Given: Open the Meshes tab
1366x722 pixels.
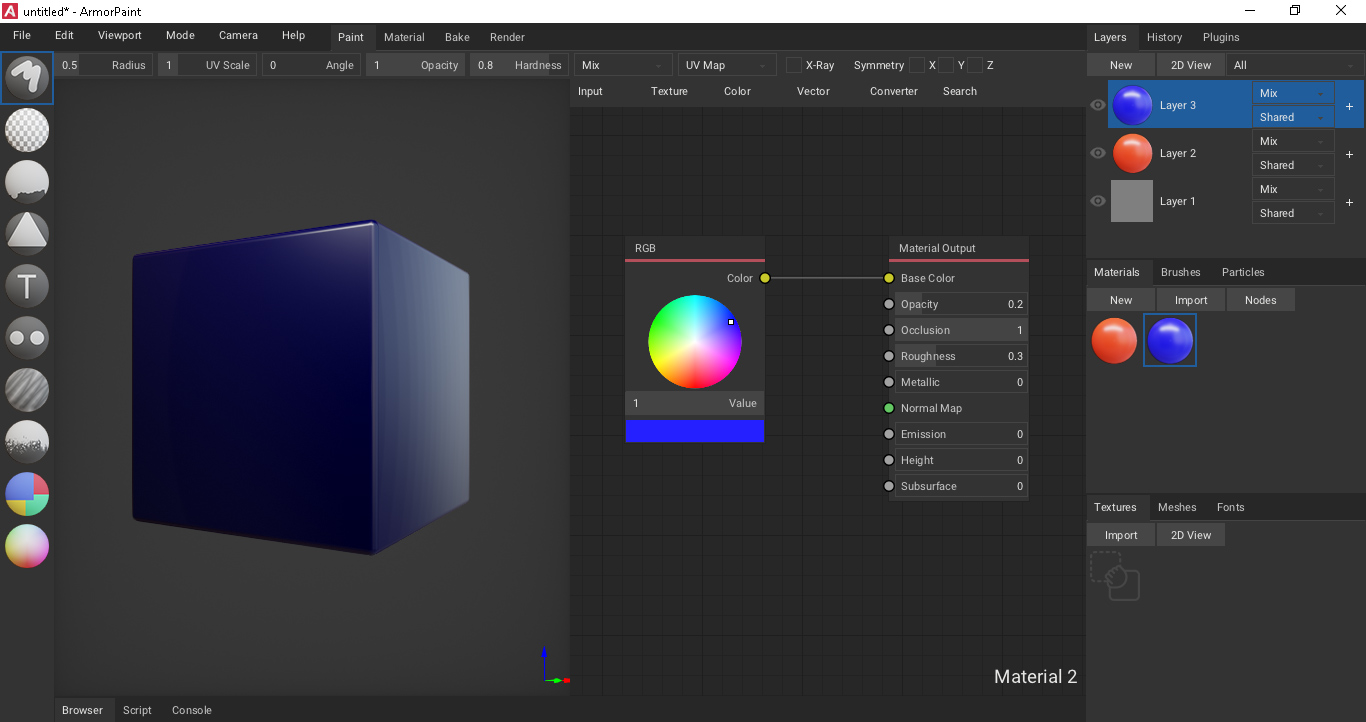Looking at the screenshot, I should pos(1177,507).
